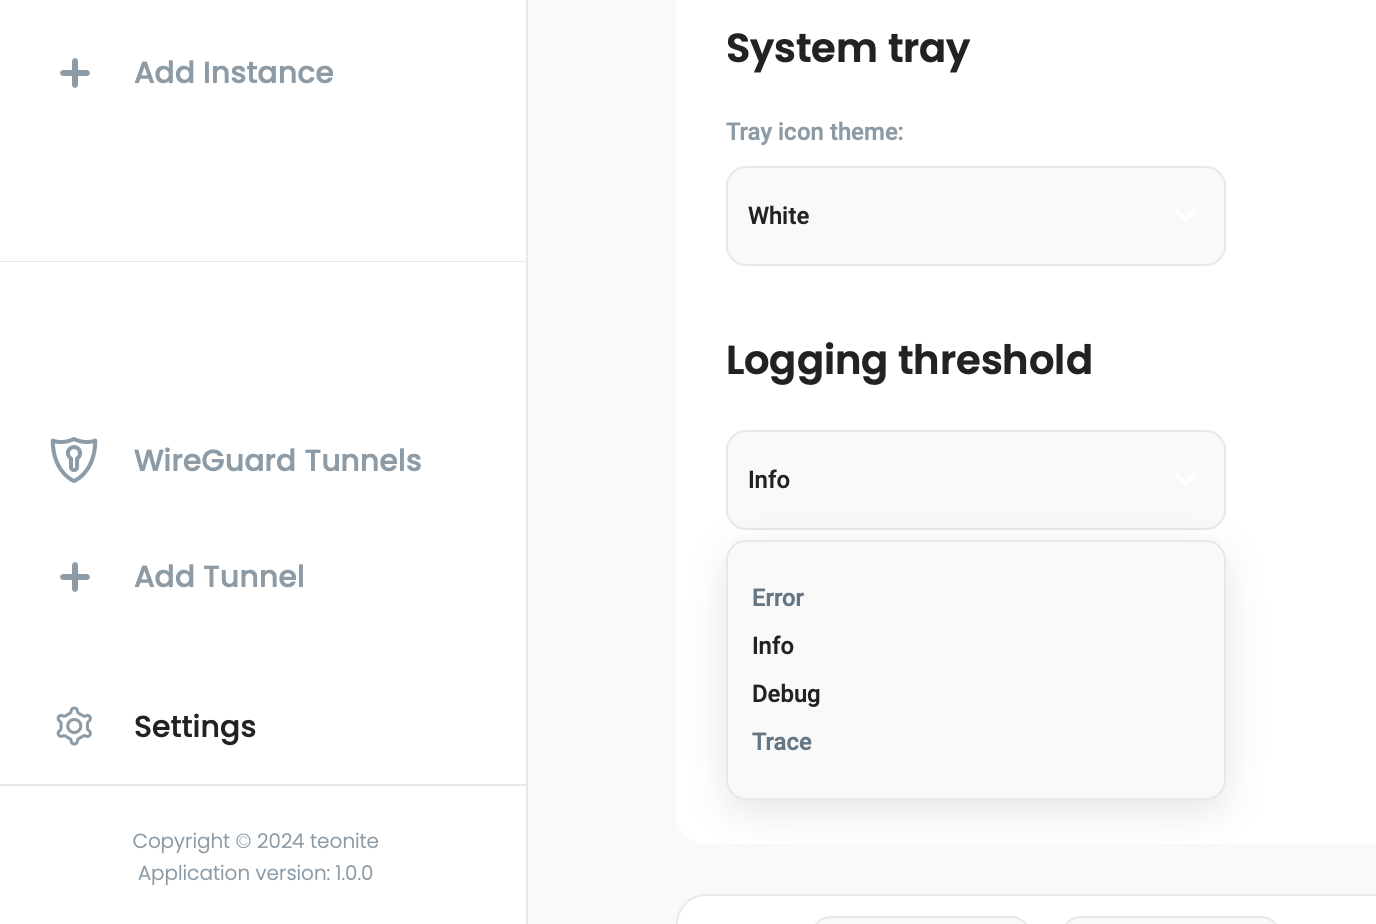This screenshot has height=924, width=1376.
Task: Click the Add Instance label
Action: click(x=234, y=73)
